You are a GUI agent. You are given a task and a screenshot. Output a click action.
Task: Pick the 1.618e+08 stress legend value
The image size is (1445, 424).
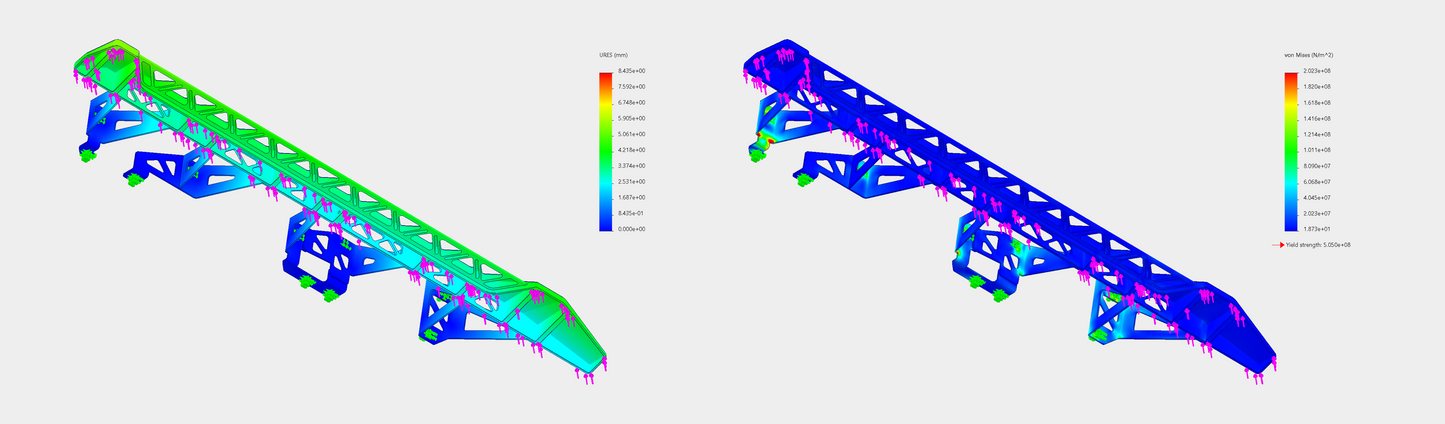point(1316,103)
